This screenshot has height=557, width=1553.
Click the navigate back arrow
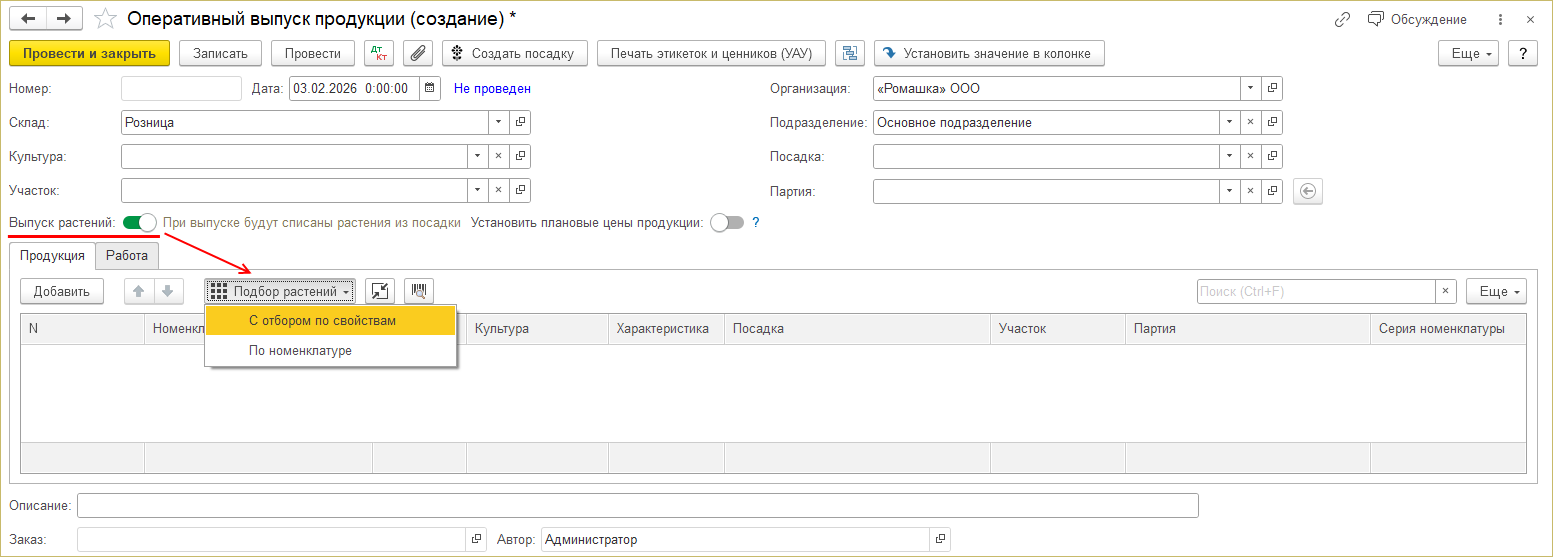click(29, 19)
